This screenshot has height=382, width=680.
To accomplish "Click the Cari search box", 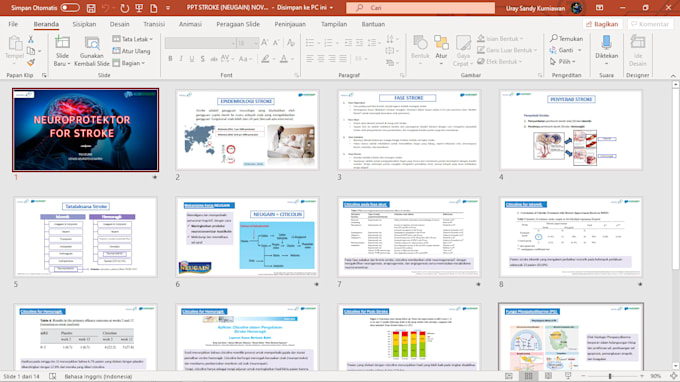I will tap(420, 8).
